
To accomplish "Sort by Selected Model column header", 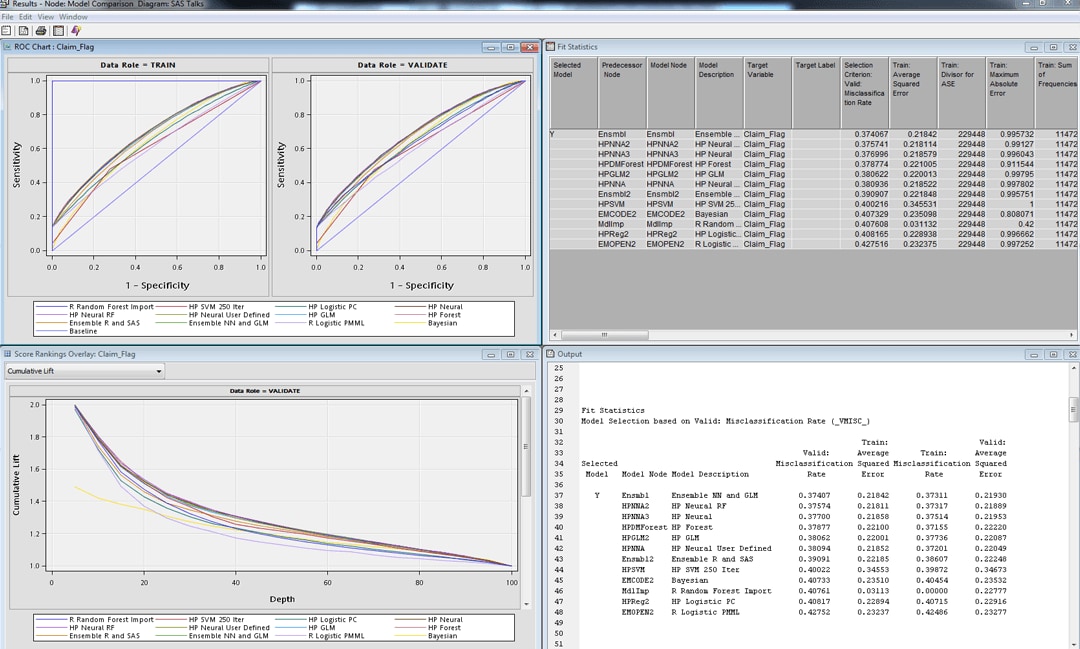I will point(573,93).
